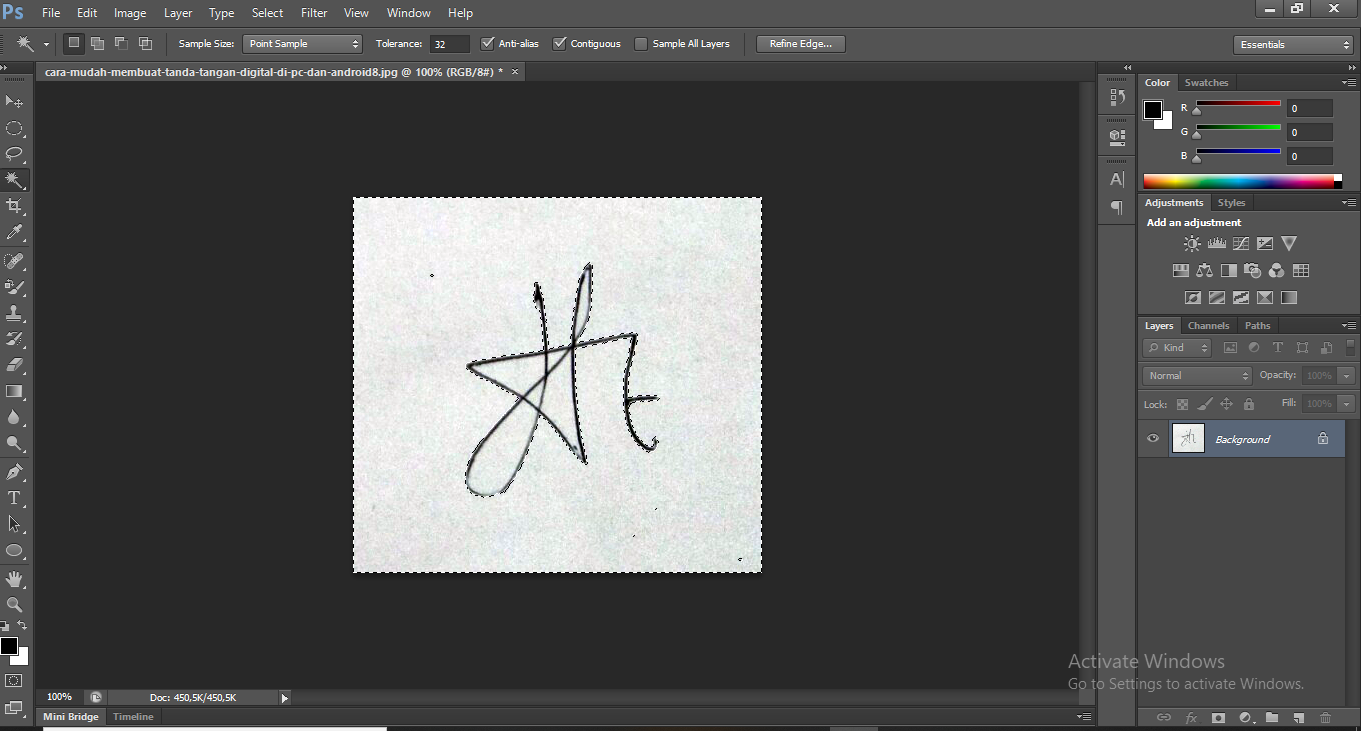
Task: Click the Levels adjustment icon
Action: click(x=1216, y=243)
